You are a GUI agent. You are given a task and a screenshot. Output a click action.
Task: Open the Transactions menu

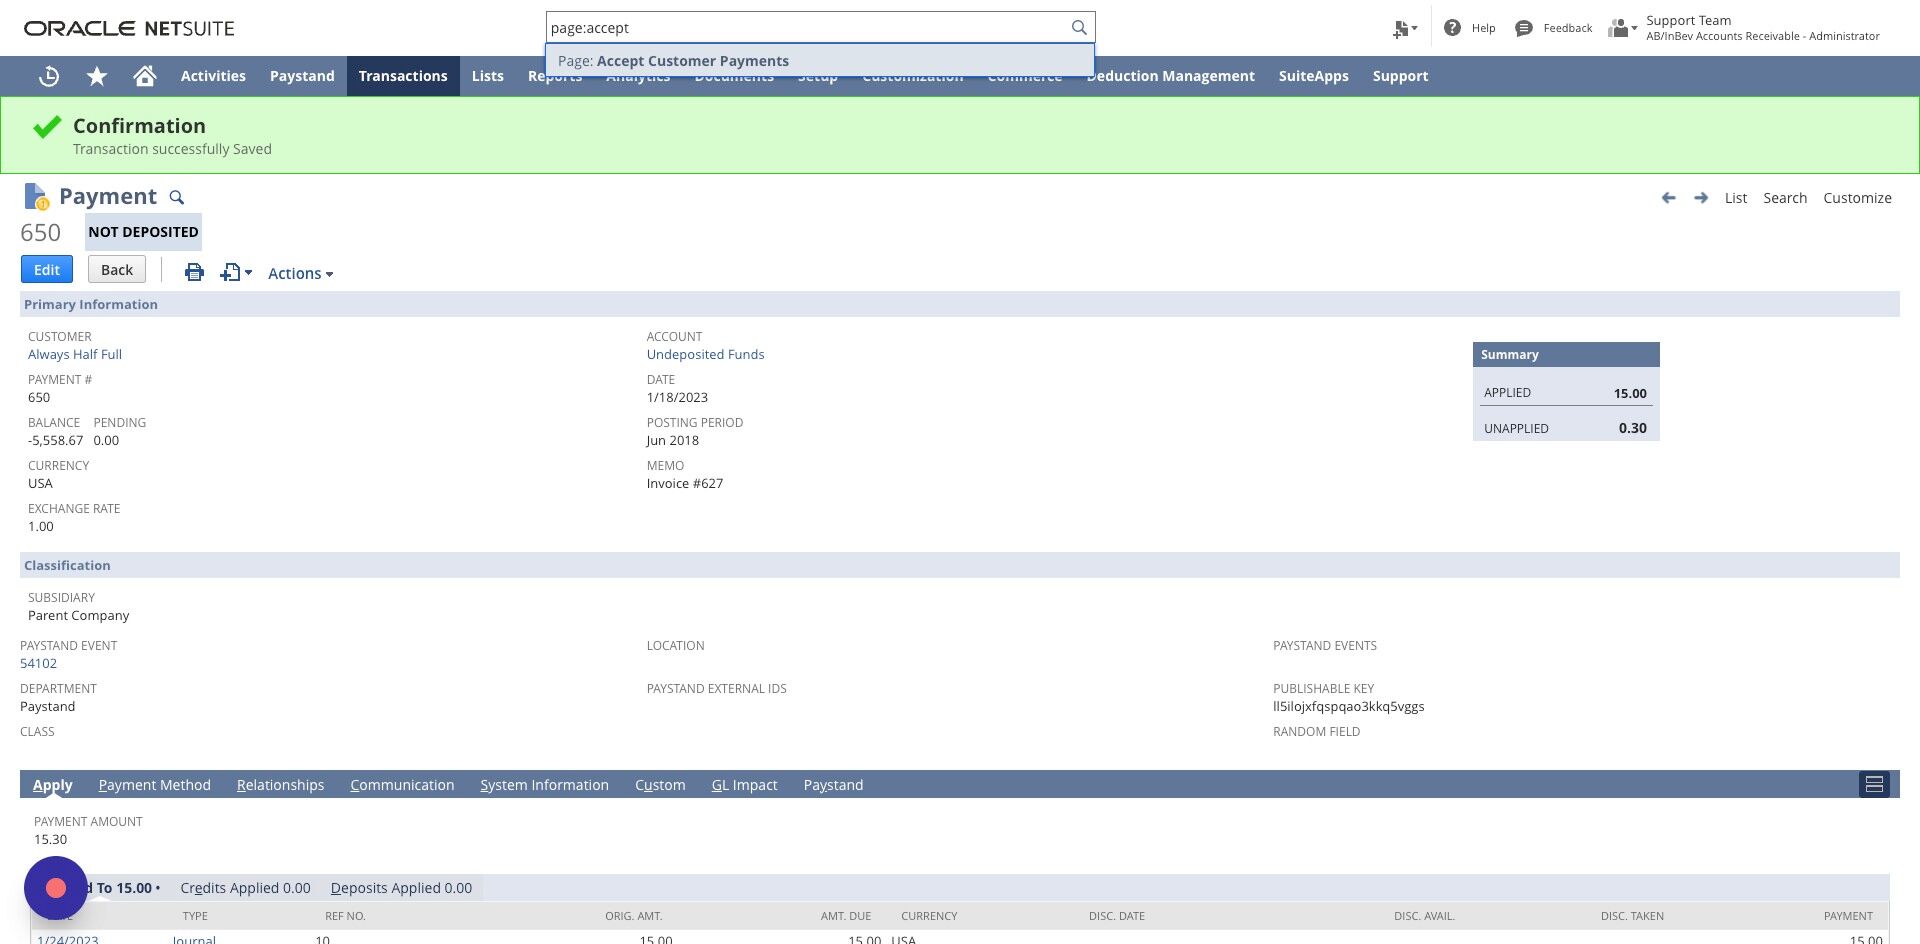pos(403,76)
